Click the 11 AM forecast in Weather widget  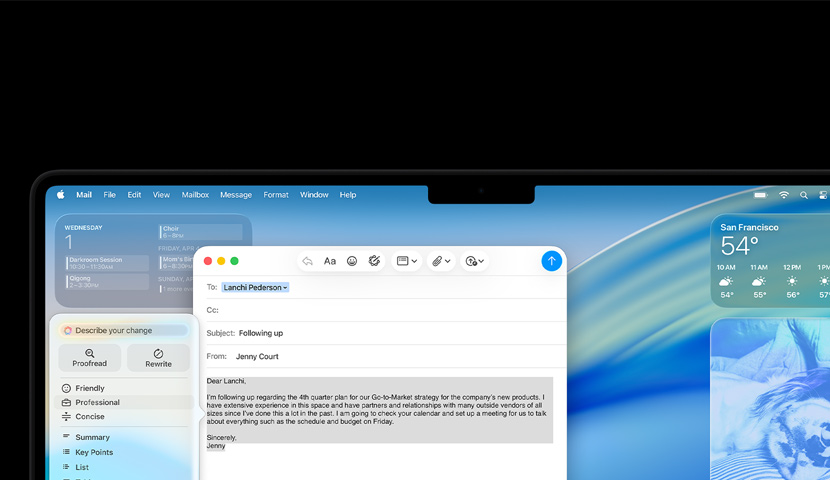pos(759,281)
